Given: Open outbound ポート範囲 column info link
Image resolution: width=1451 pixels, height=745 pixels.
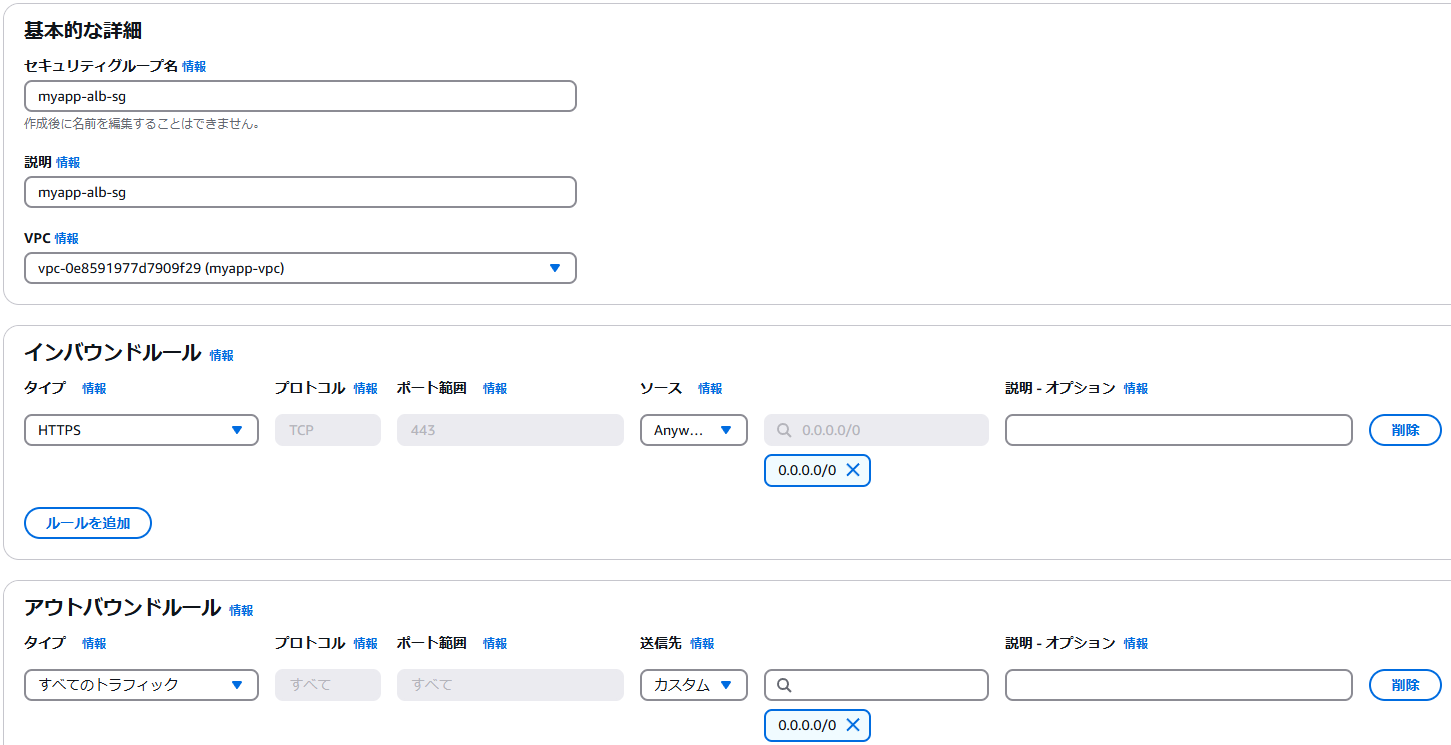Looking at the screenshot, I should click(x=495, y=644).
